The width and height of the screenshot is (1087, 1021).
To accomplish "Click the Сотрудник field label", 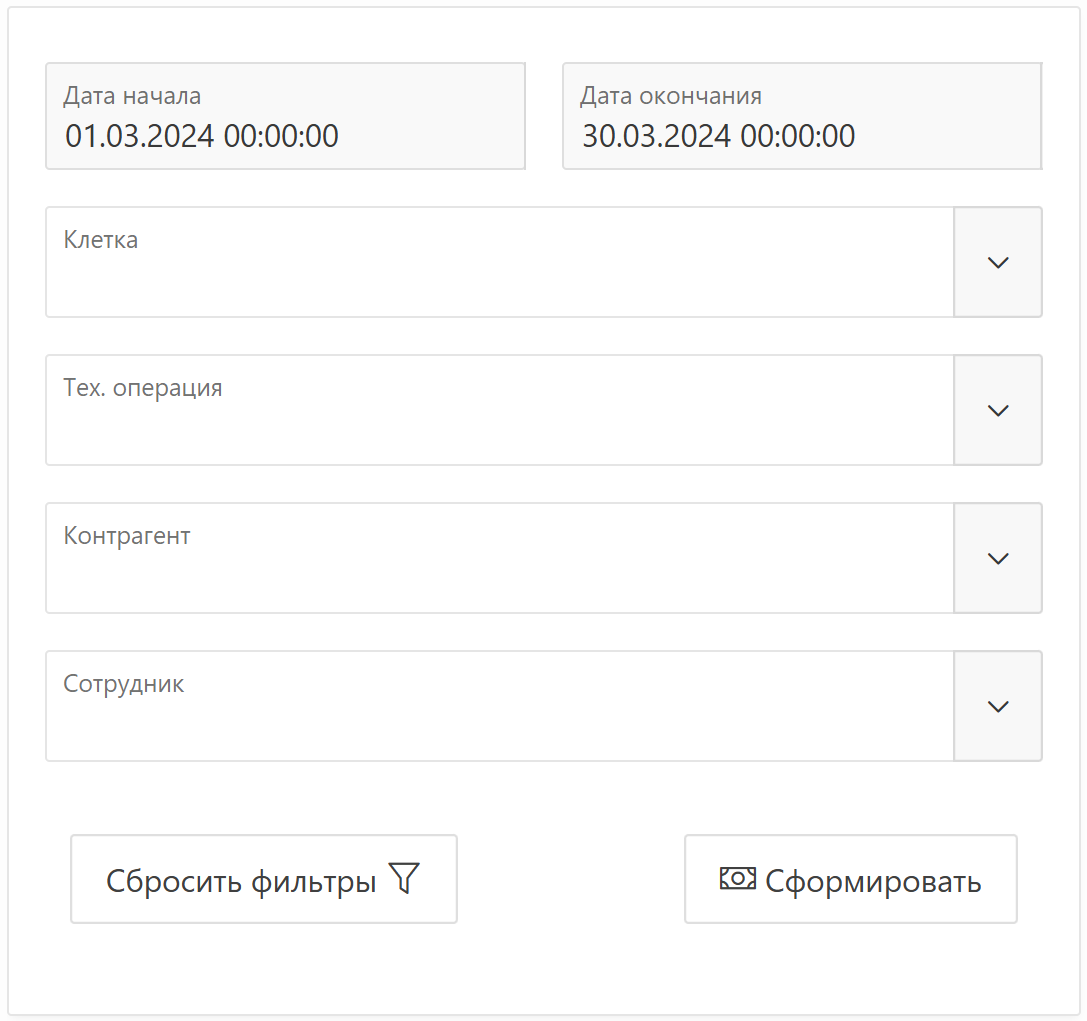I will click(x=124, y=684).
